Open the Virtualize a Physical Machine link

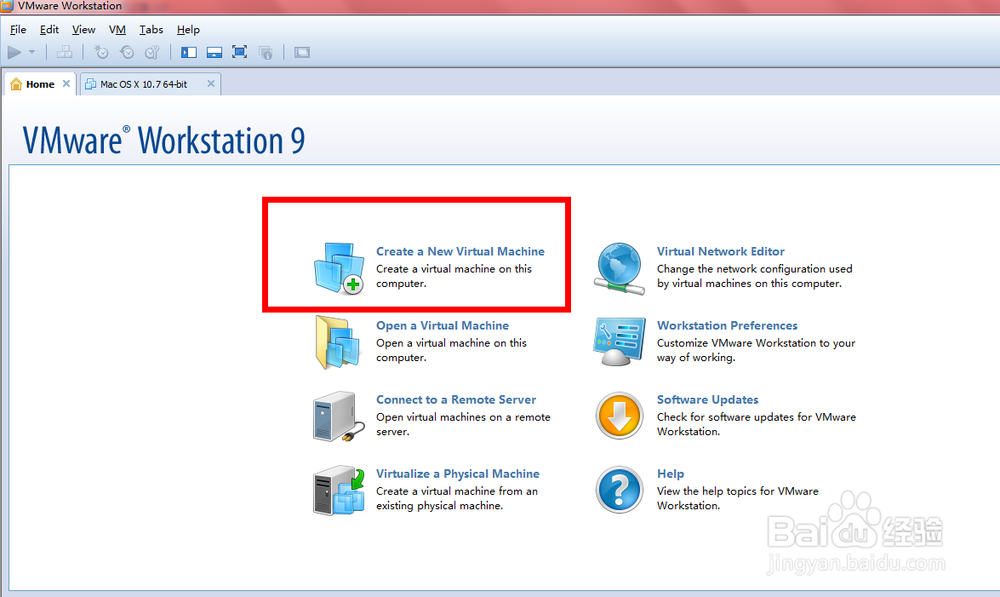[458, 474]
